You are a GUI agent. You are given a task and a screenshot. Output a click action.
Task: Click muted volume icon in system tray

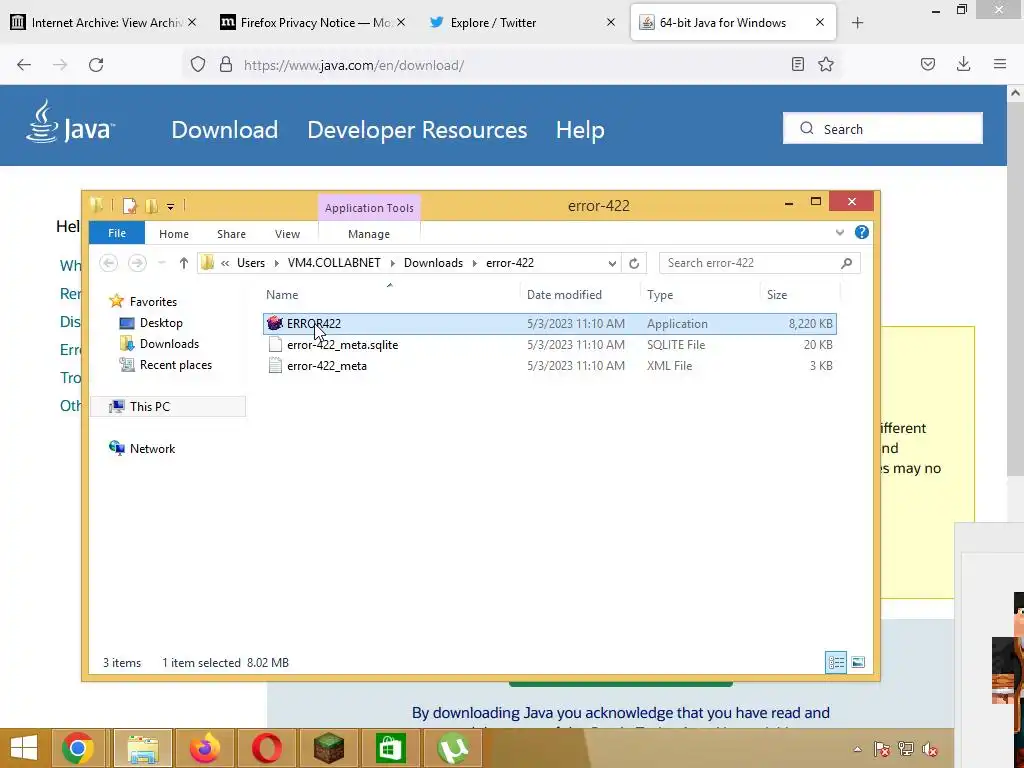[x=929, y=749]
